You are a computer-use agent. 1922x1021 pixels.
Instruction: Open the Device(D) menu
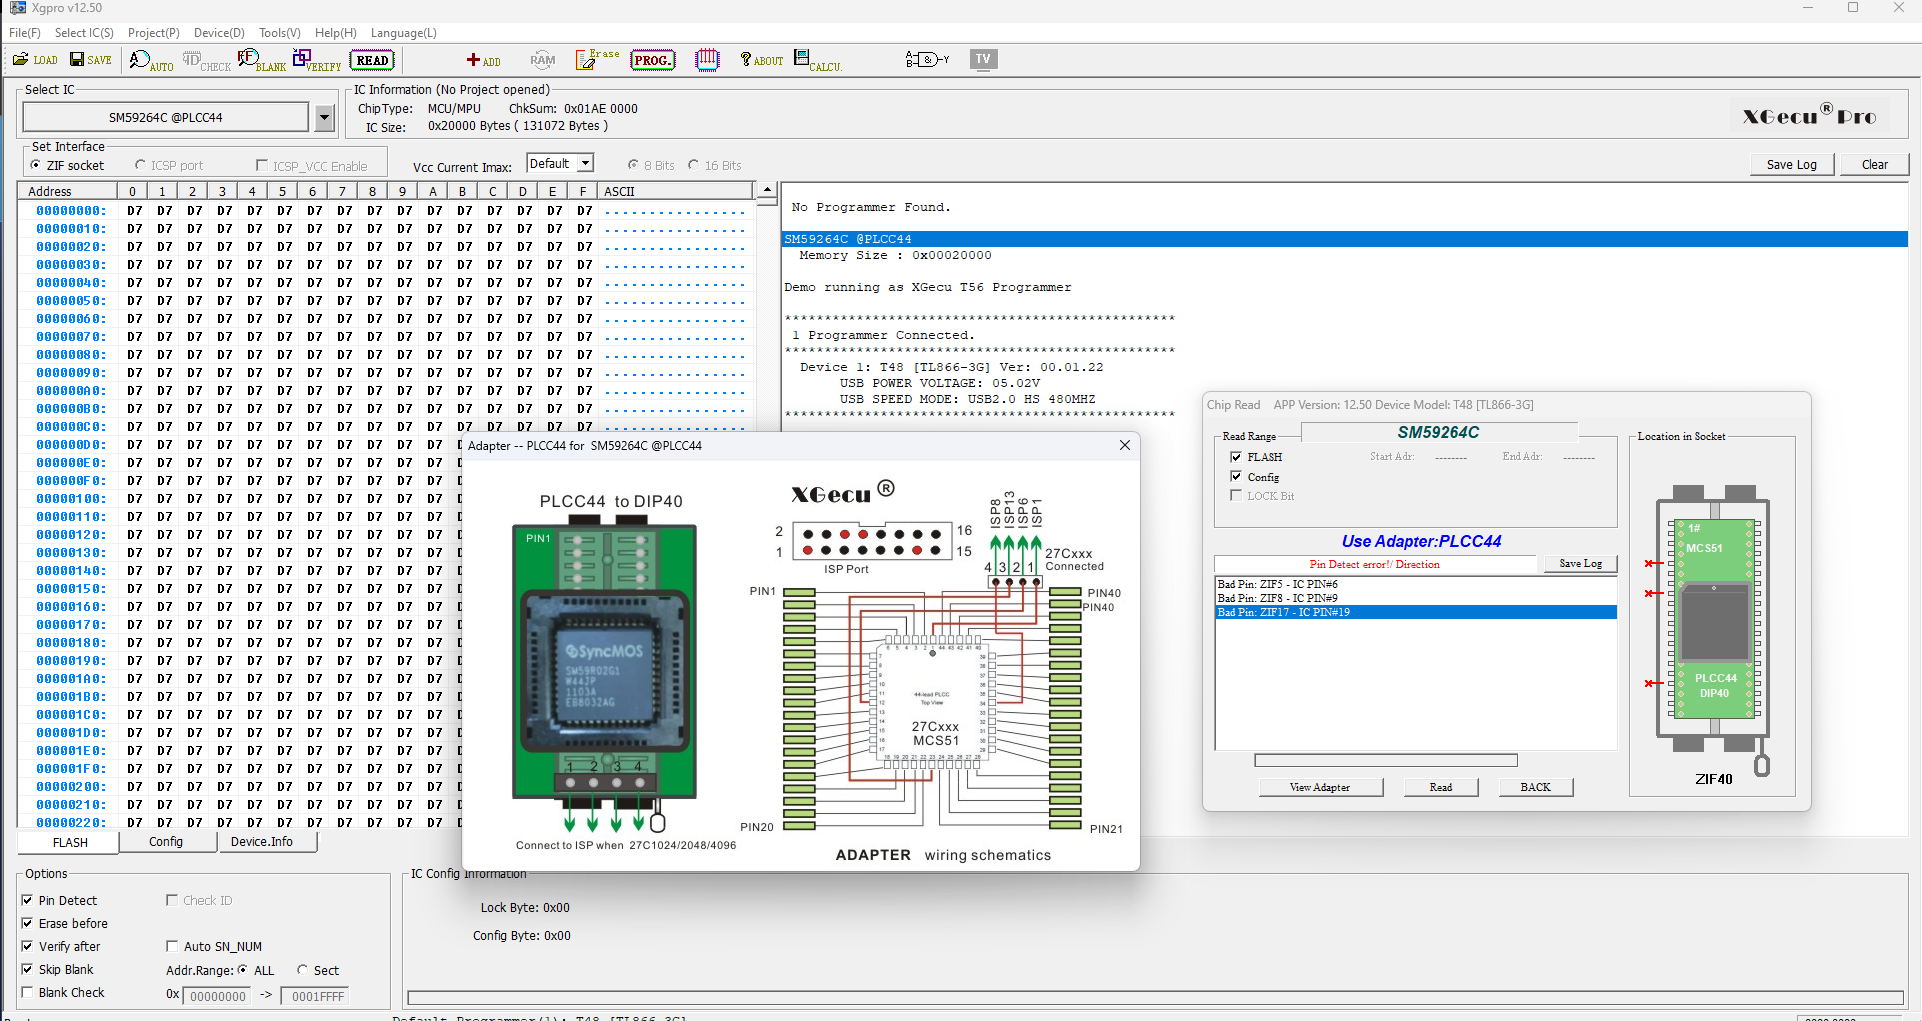point(219,33)
